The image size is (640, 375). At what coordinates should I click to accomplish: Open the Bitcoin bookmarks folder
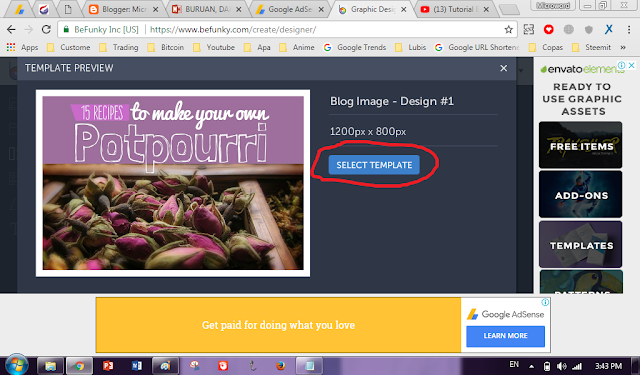coord(166,47)
